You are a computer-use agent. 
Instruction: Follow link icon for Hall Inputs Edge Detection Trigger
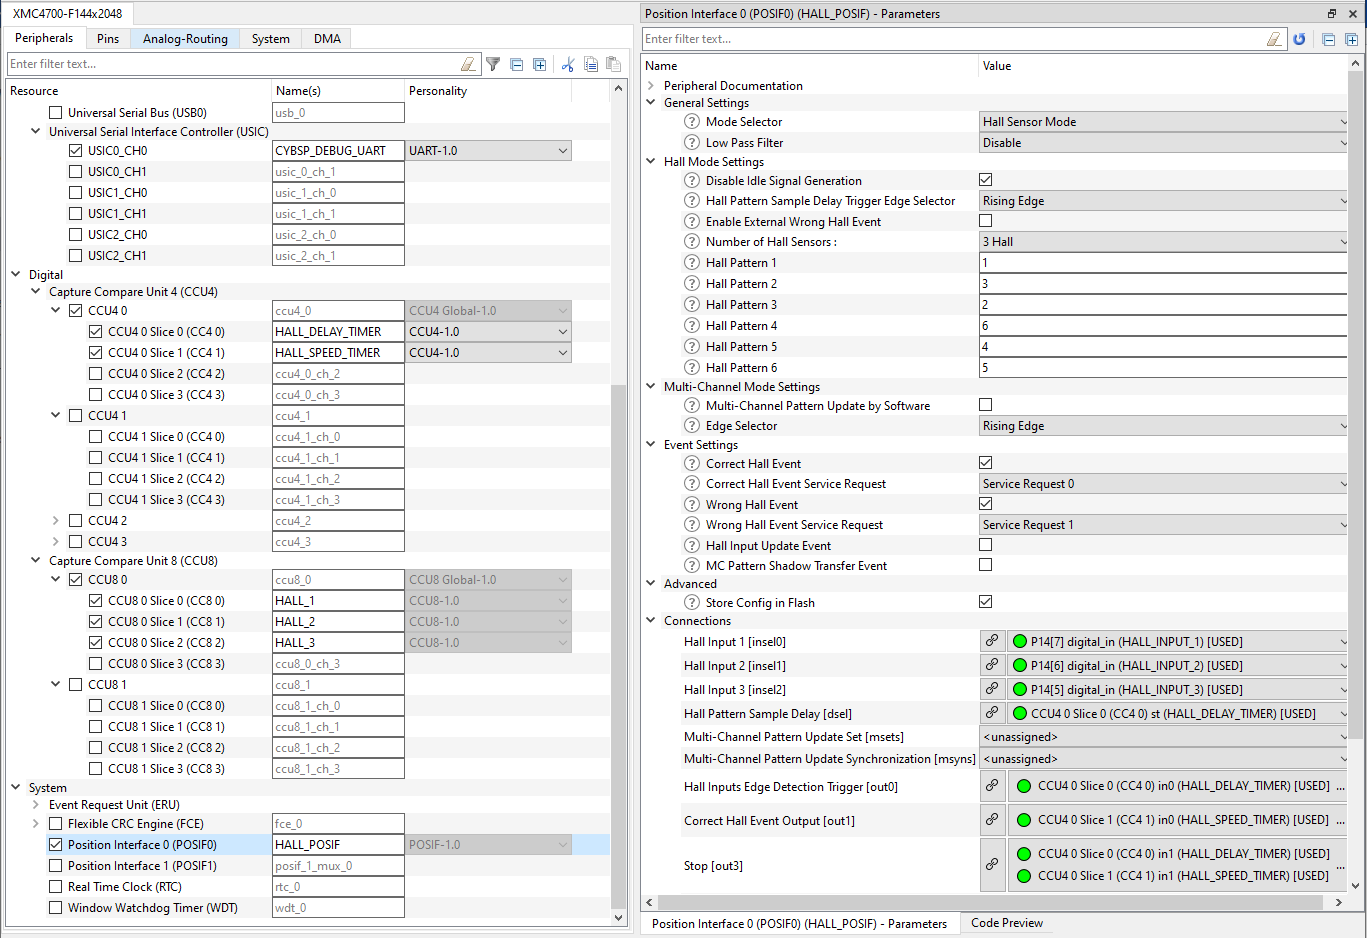click(x=992, y=786)
